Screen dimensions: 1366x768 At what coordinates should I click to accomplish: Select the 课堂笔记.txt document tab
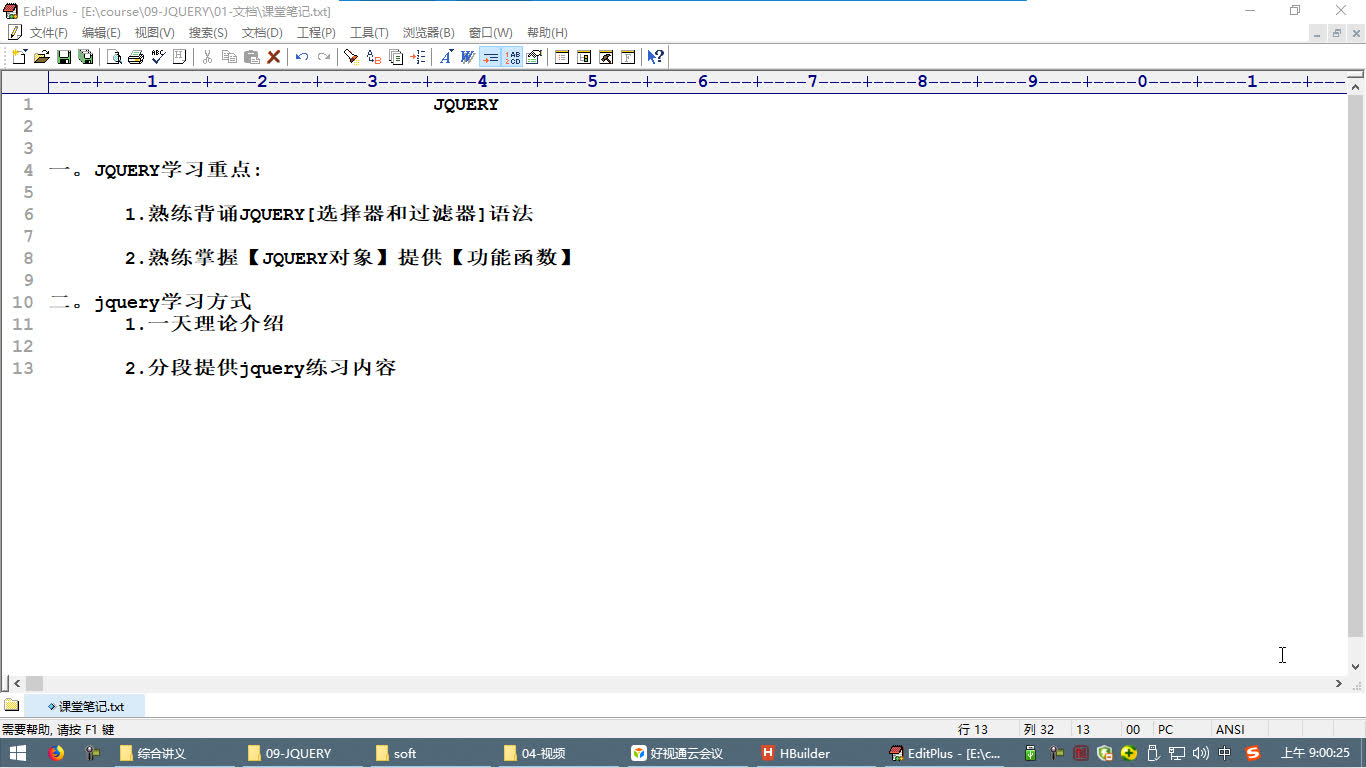click(85, 706)
